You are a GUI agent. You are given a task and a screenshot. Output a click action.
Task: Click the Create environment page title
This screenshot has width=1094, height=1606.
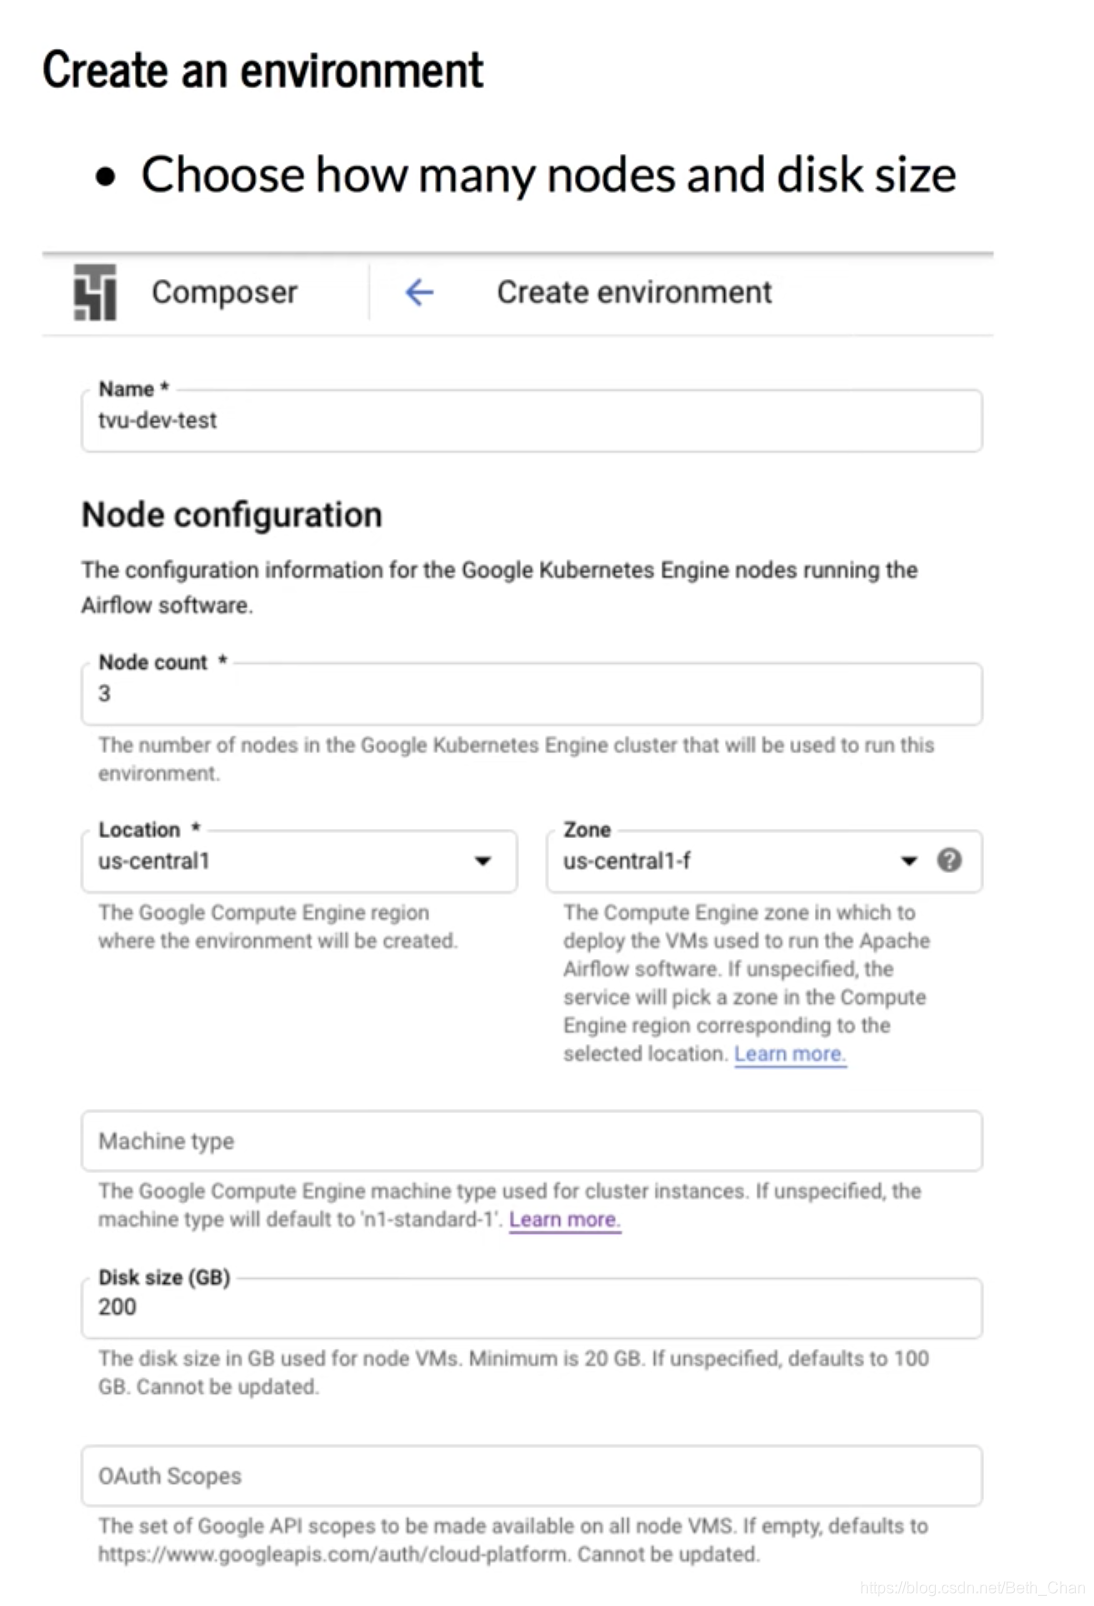coord(634,292)
